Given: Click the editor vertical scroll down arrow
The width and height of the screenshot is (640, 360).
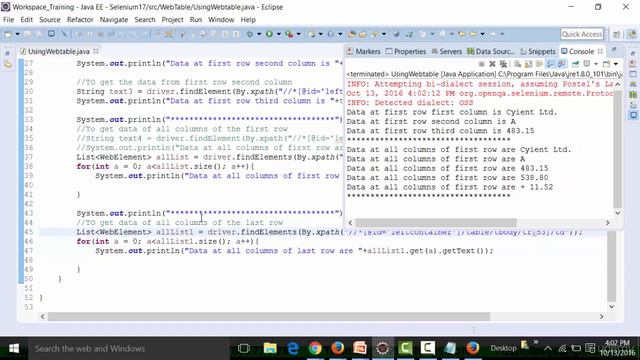Looking at the screenshot, I should pos(611,307).
